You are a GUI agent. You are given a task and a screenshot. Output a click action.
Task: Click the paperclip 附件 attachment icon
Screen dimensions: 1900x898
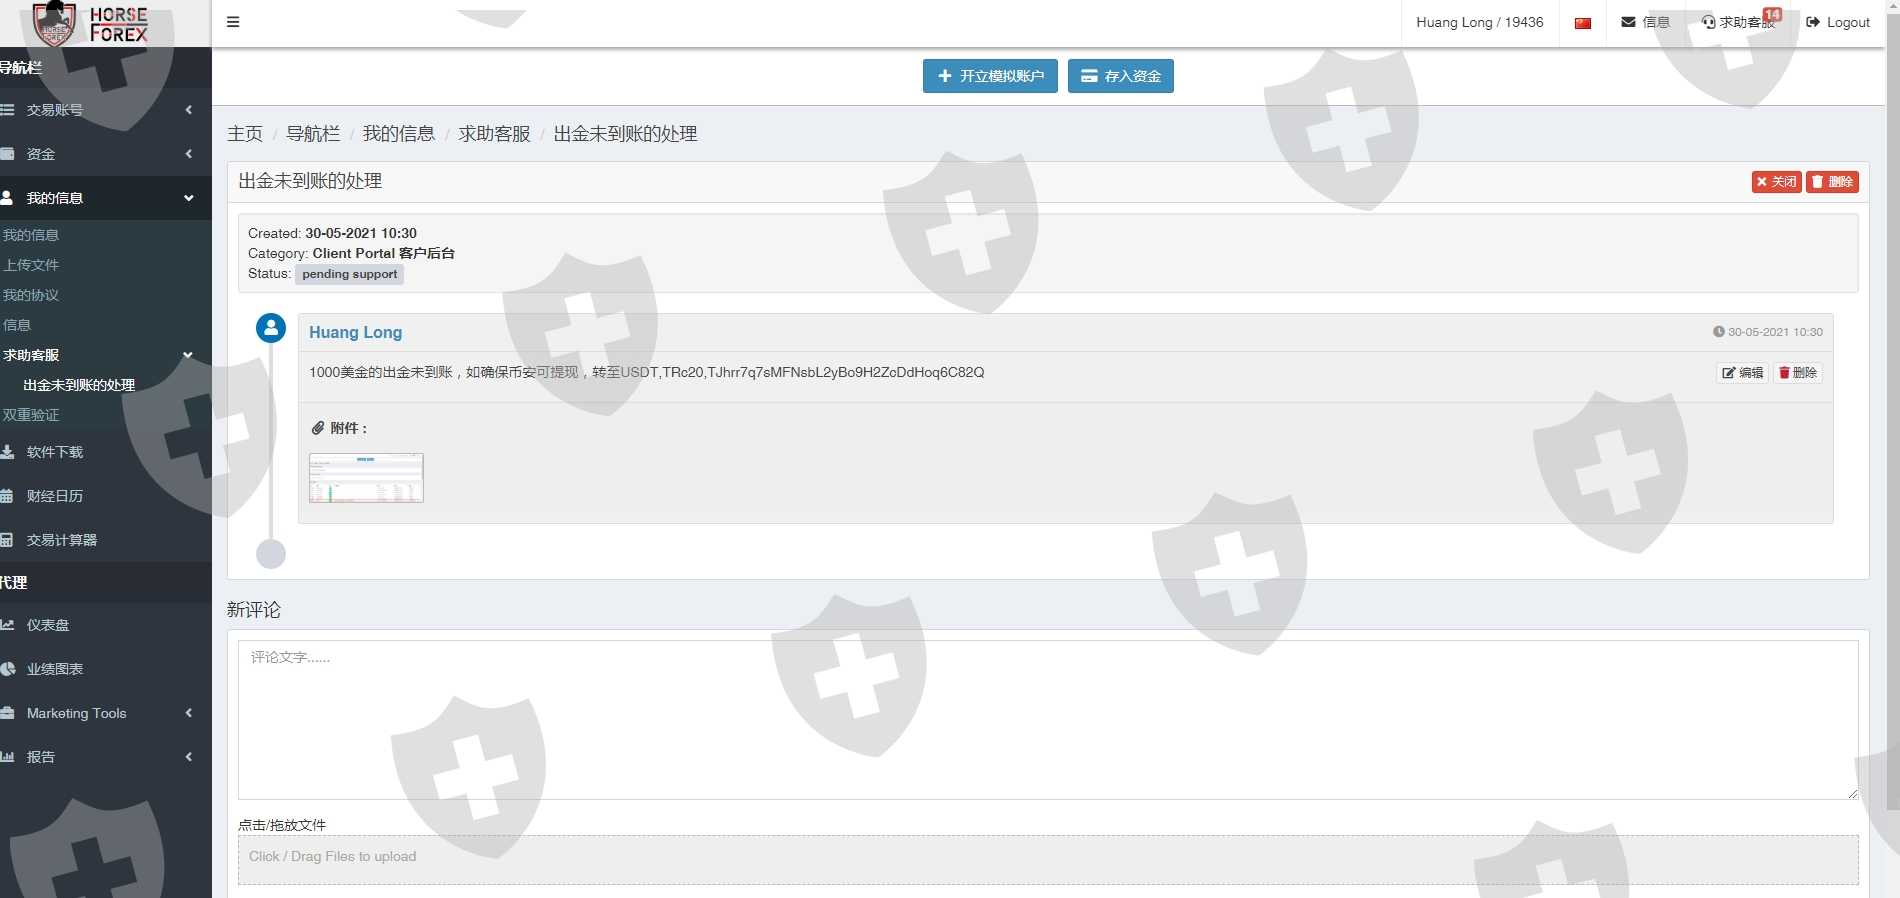pyautogui.click(x=318, y=428)
